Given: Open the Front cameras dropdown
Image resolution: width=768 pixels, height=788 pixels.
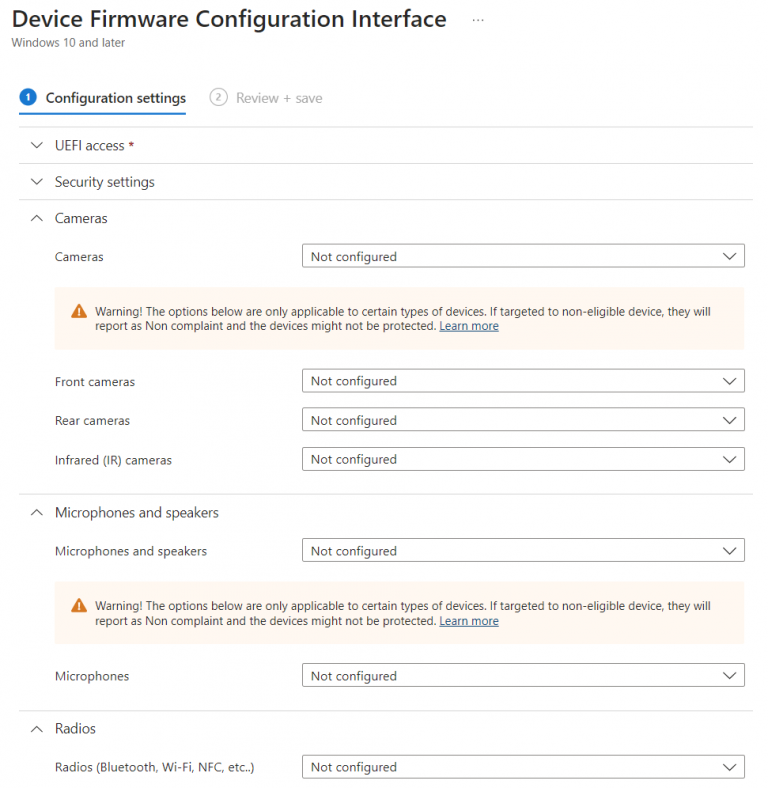Looking at the screenshot, I should (523, 381).
